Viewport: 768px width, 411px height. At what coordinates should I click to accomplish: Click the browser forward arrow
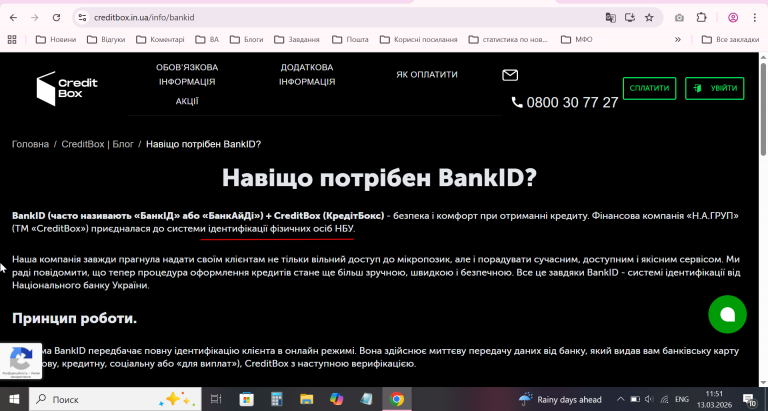click(x=34, y=18)
